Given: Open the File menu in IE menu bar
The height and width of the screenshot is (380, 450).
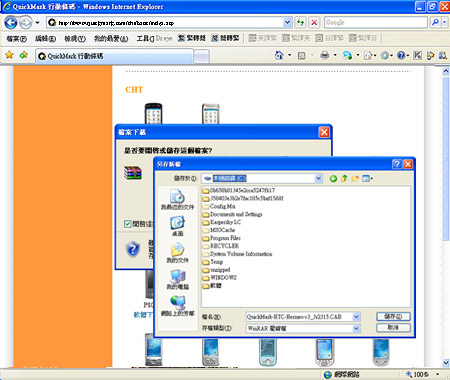Looking at the screenshot, I should pyautogui.click(x=16, y=39).
